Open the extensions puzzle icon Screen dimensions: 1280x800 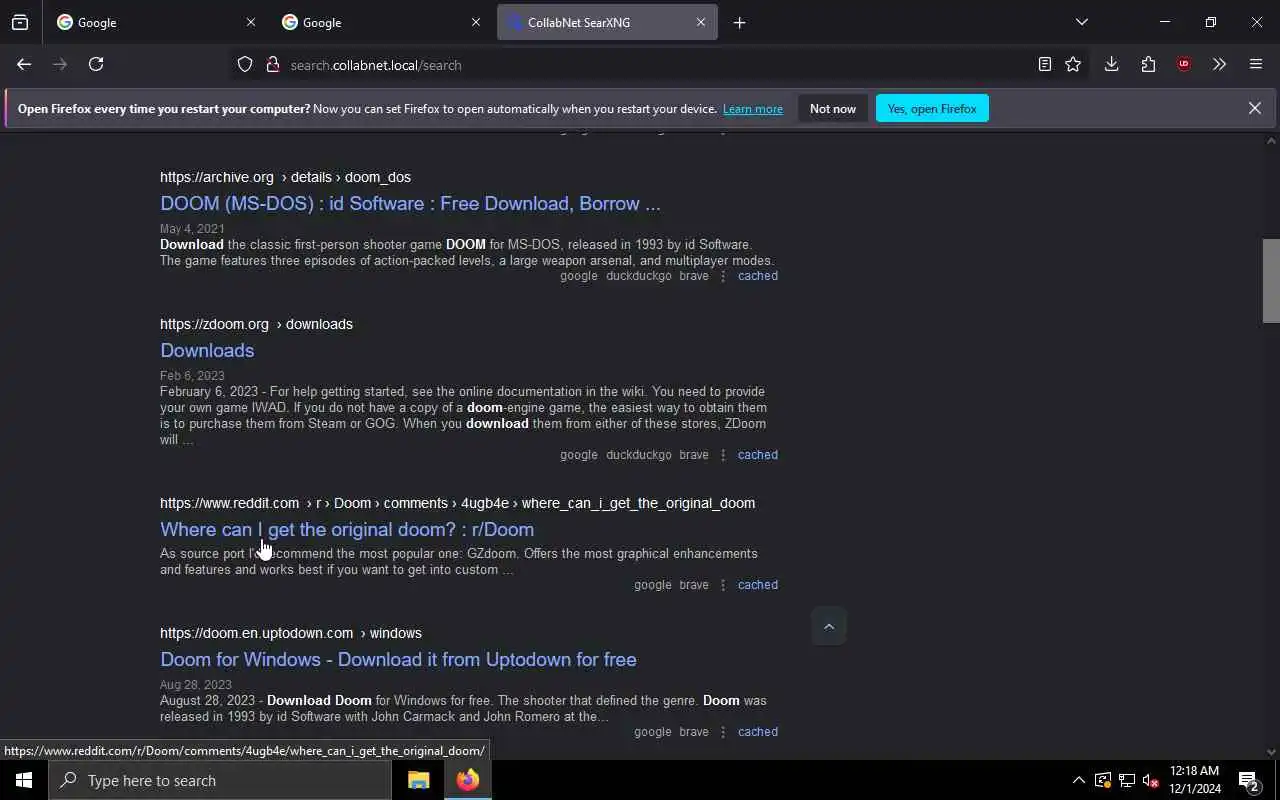[x=1148, y=64]
